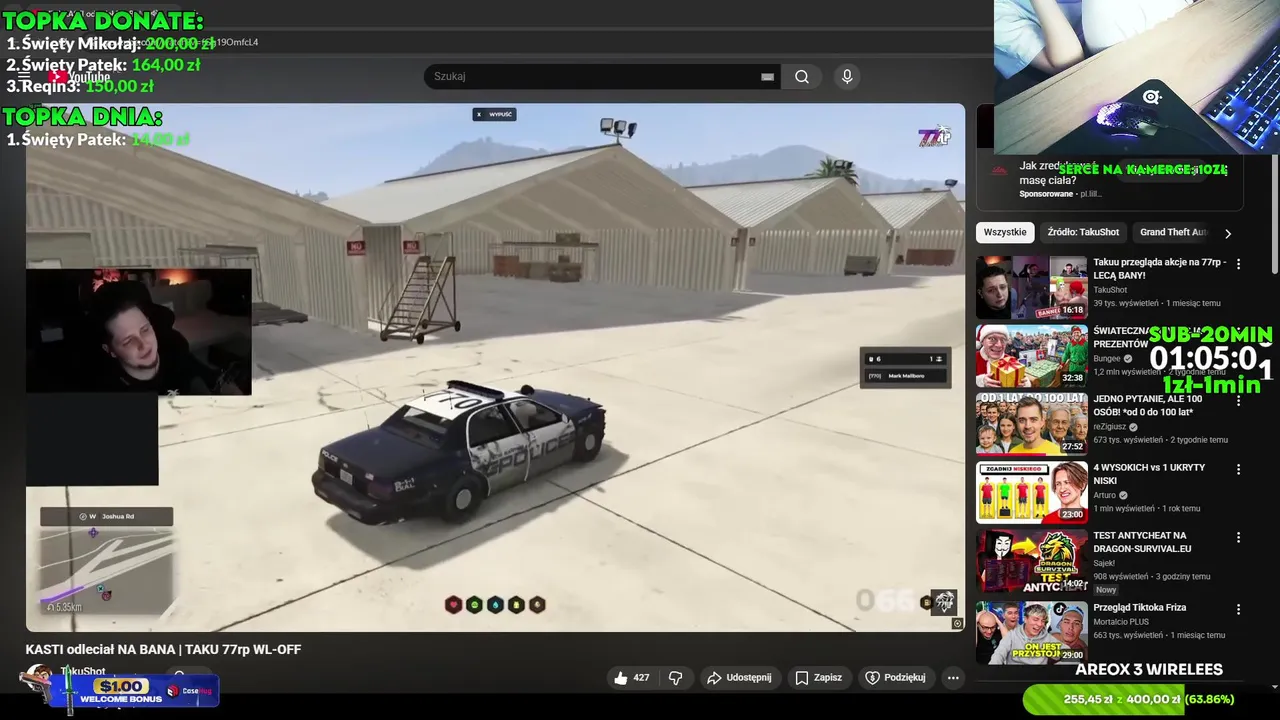Open menu for Takuu przegląda akcje video
Screen dimensions: 1280x720
coord(1238,264)
